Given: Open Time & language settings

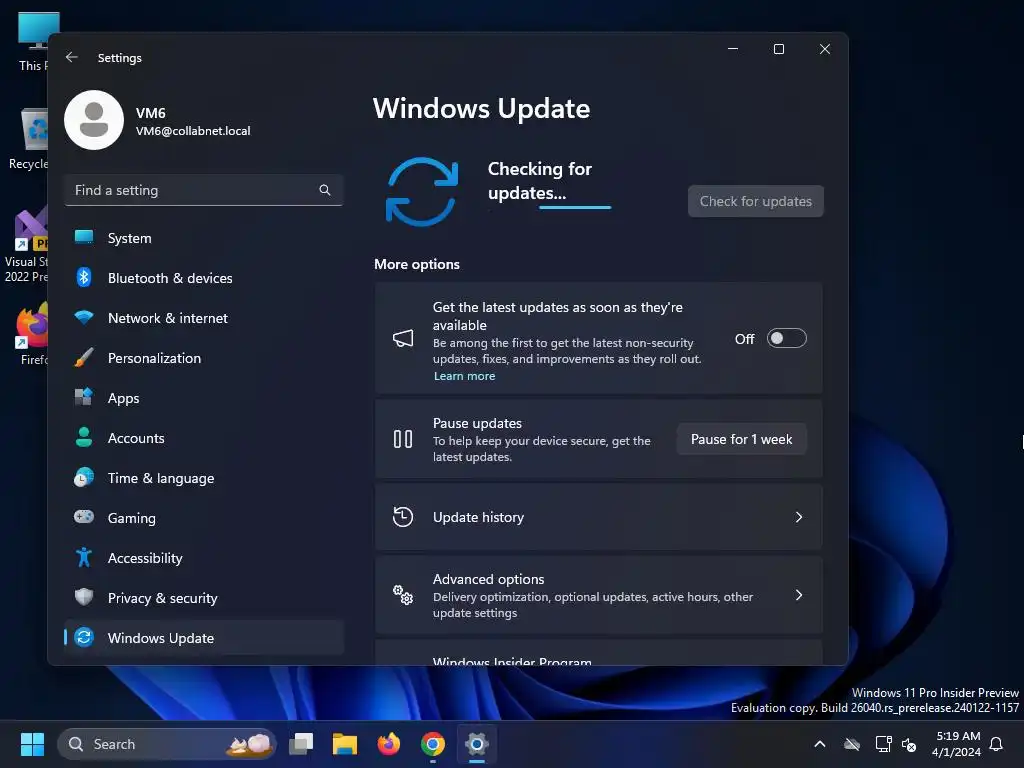Looking at the screenshot, I should tap(204, 478).
